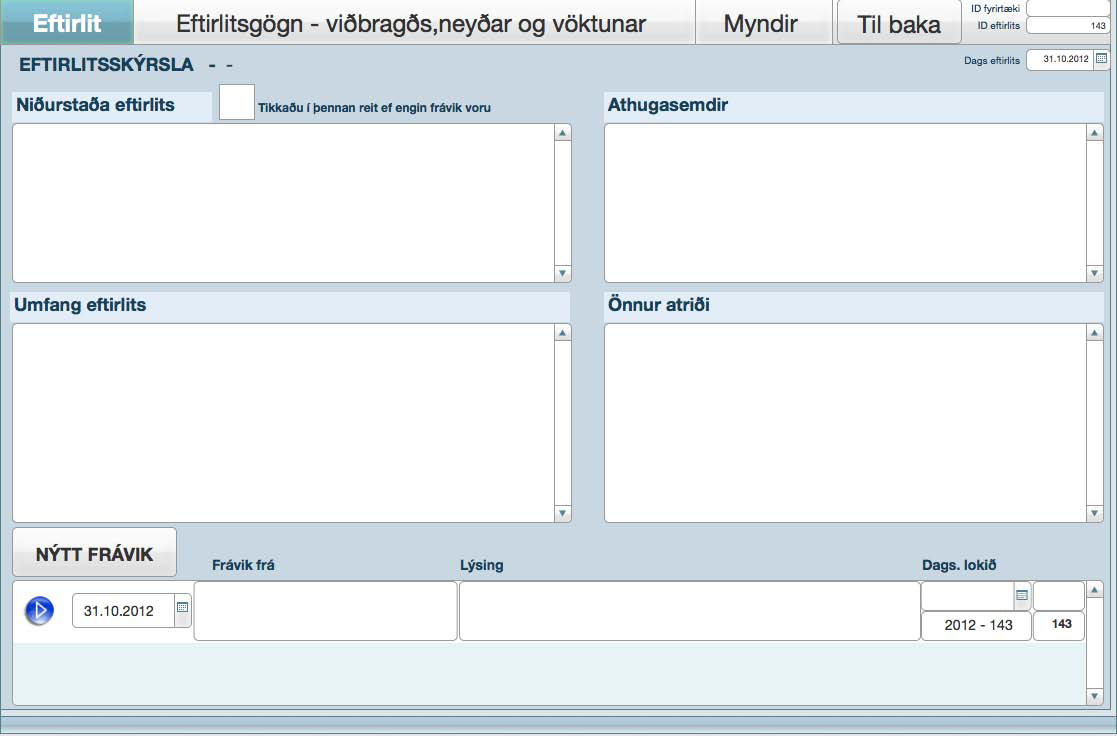The width and height of the screenshot is (1117, 736).
Task: Click scroll up arrow in Umfang eftirlits box
Action: point(563,333)
